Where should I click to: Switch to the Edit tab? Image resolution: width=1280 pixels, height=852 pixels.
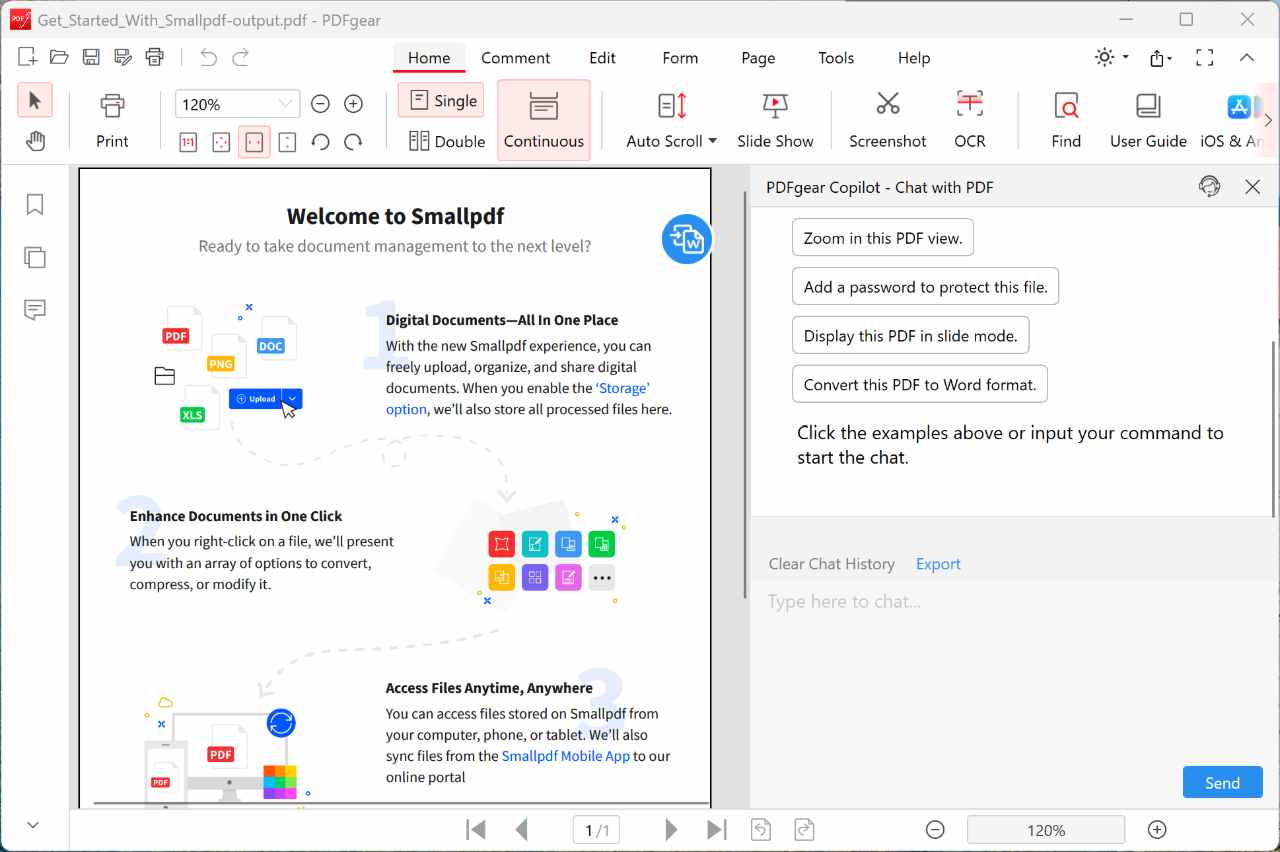coord(602,58)
